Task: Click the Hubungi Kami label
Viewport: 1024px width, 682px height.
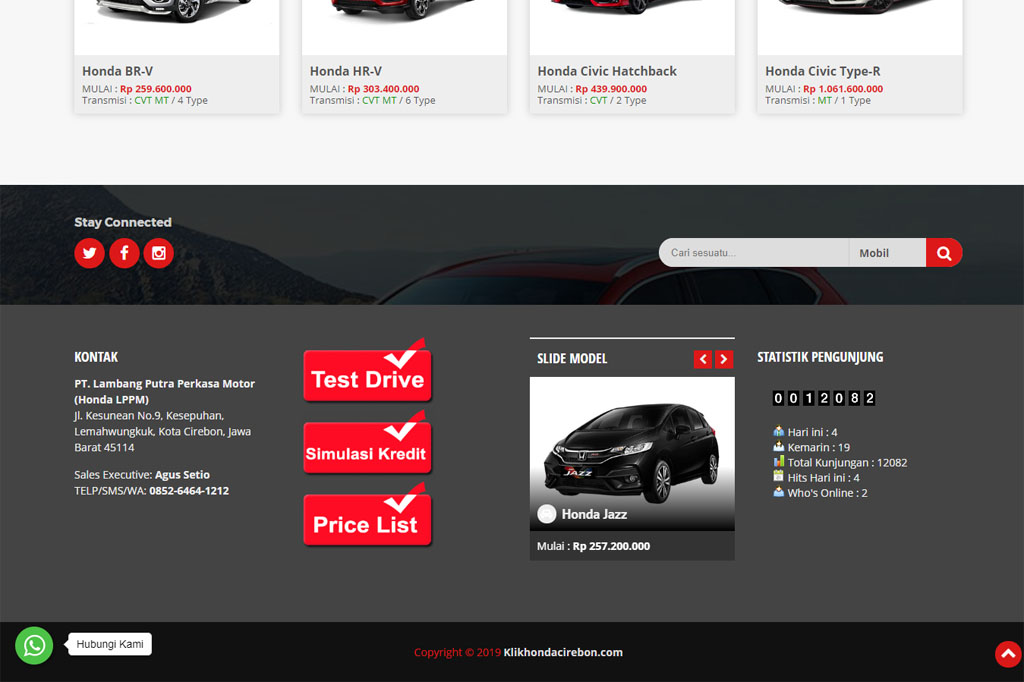Action: click(x=110, y=644)
